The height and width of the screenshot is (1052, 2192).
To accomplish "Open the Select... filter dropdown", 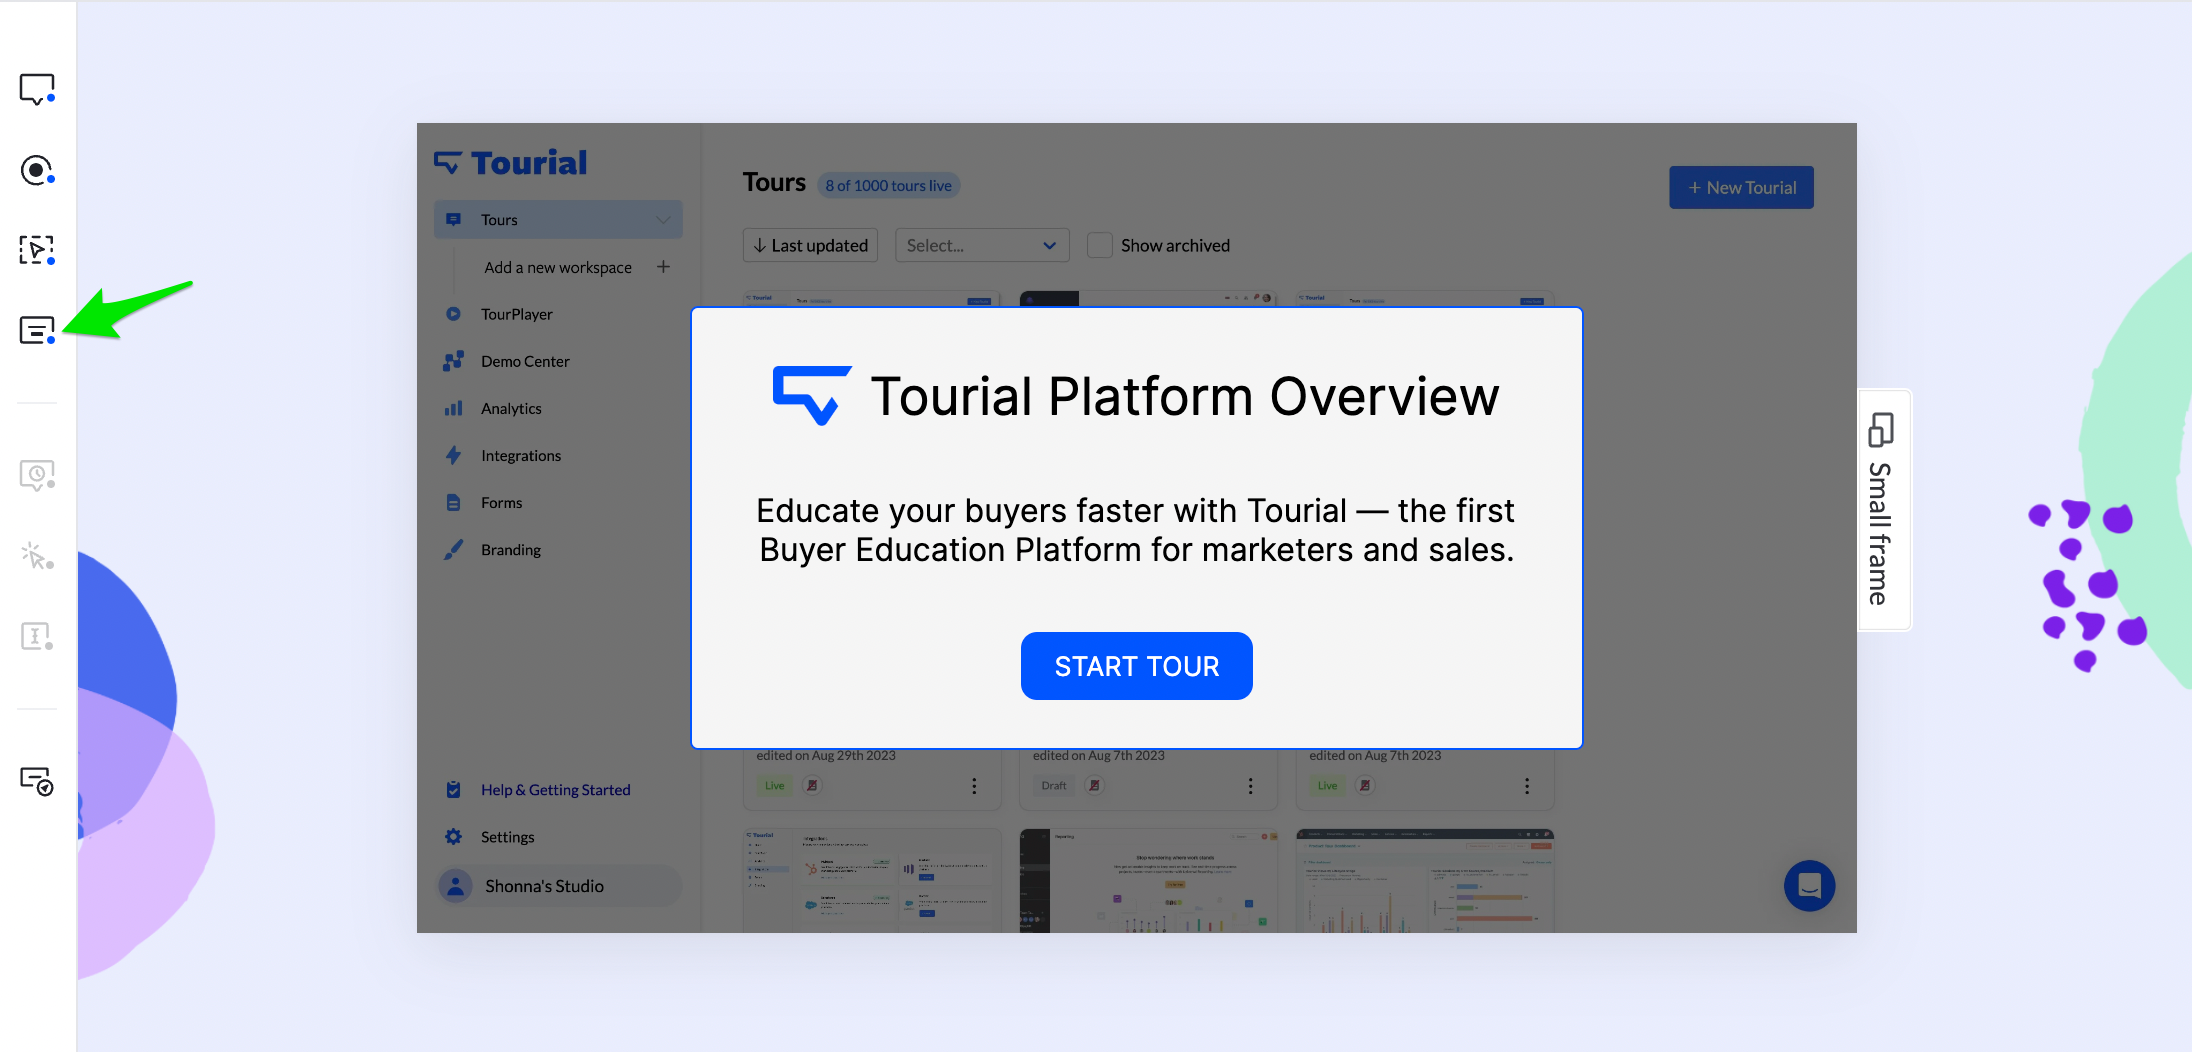I will (981, 246).
